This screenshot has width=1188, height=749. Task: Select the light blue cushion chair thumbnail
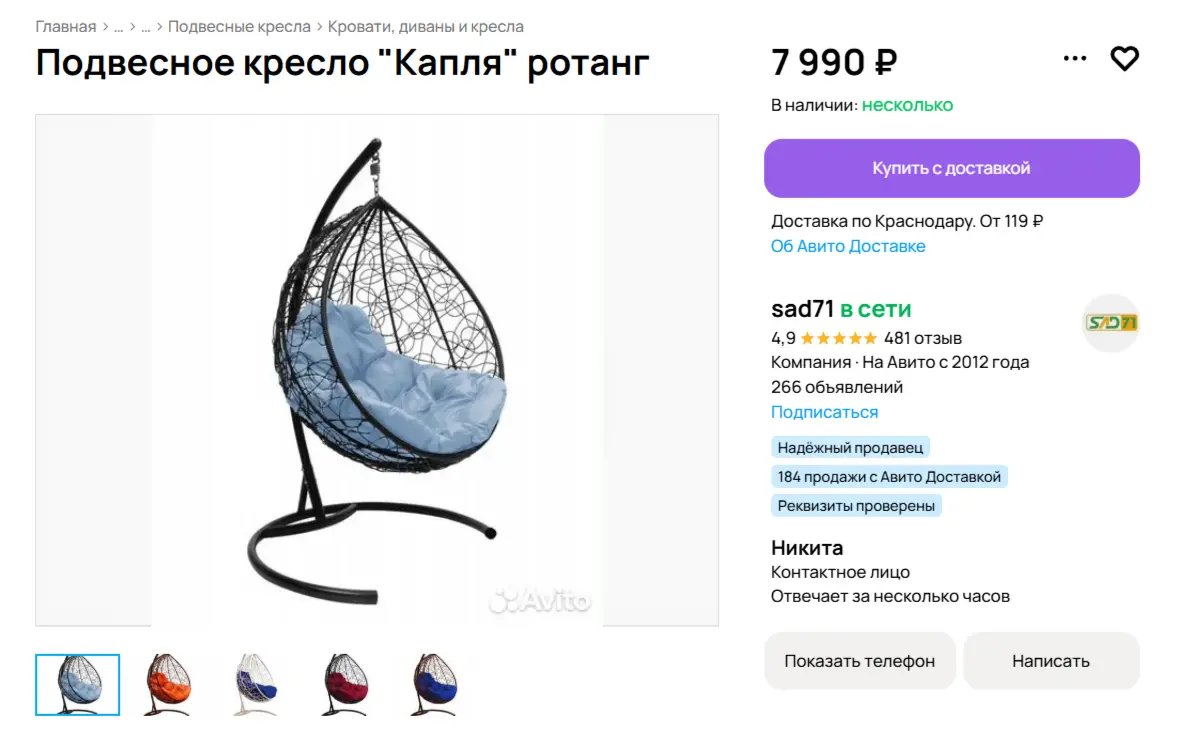pos(78,685)
